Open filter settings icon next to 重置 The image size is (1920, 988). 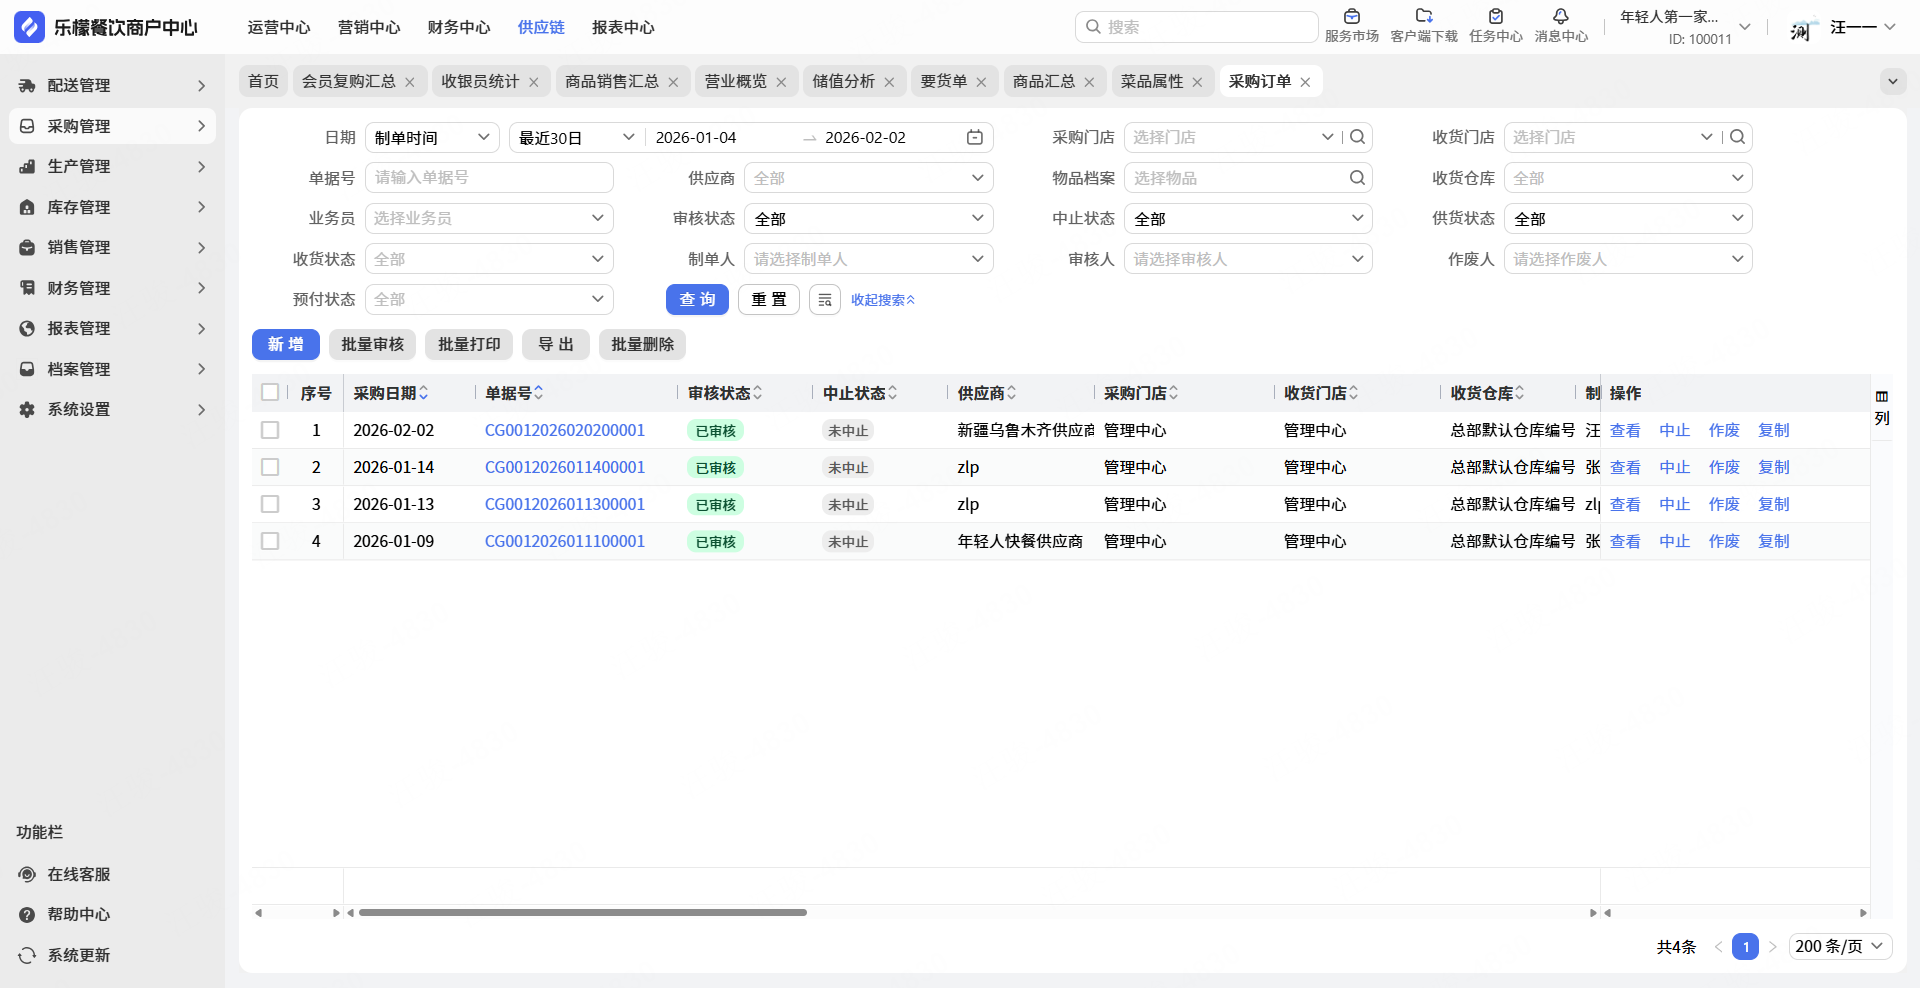tap(824, 300)
